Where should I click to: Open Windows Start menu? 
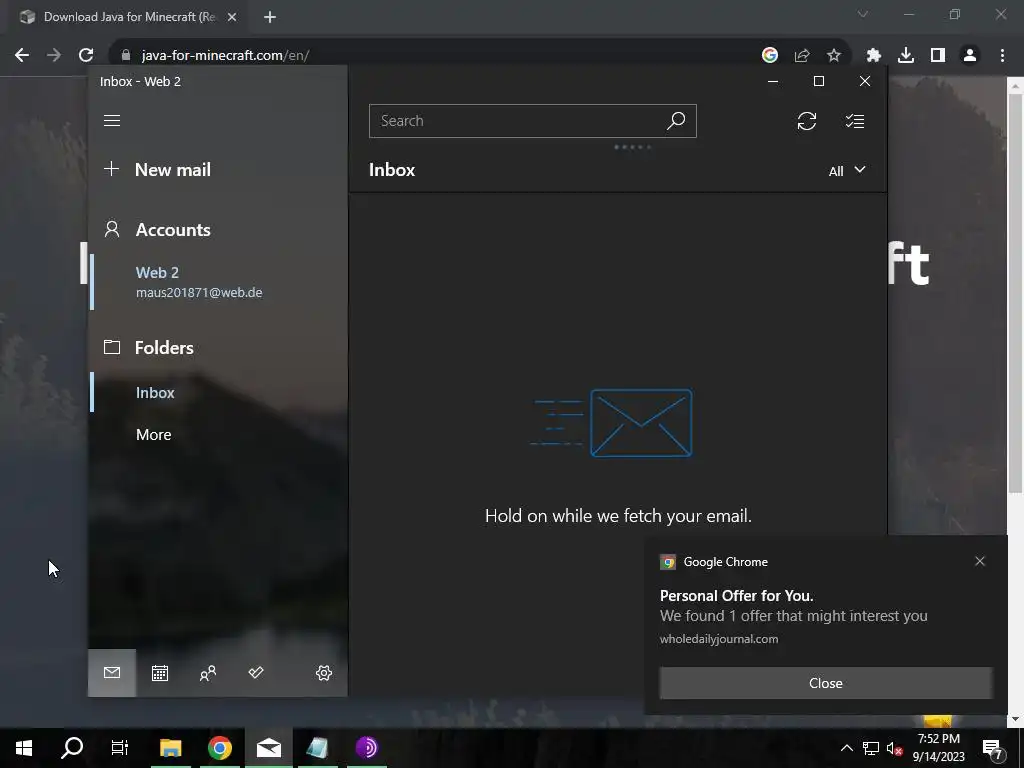24,748
